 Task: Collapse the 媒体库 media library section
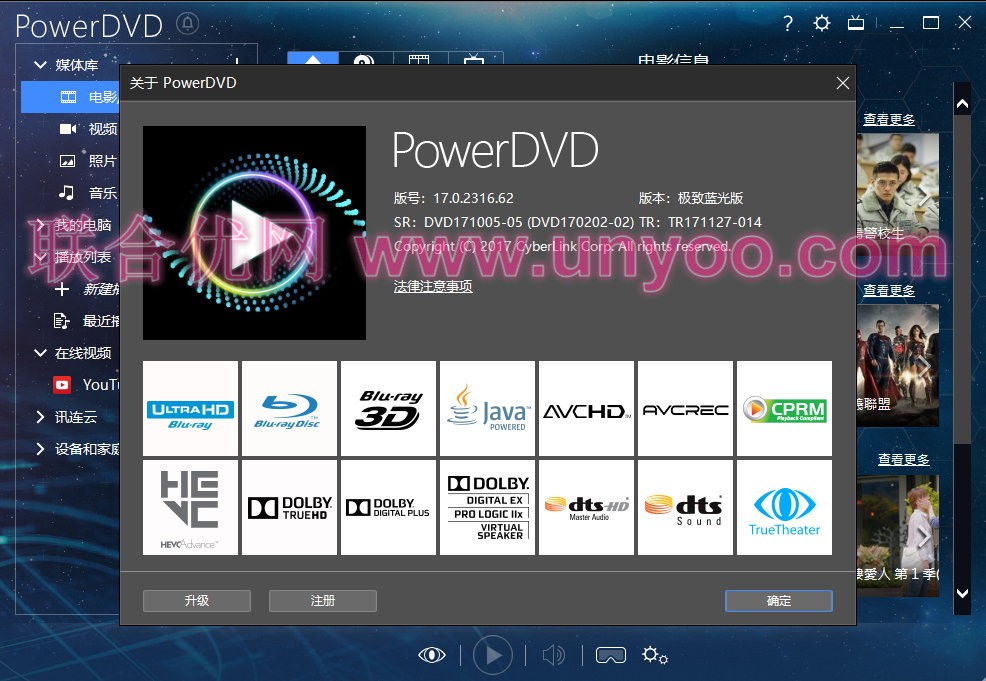tap(40, 65)
